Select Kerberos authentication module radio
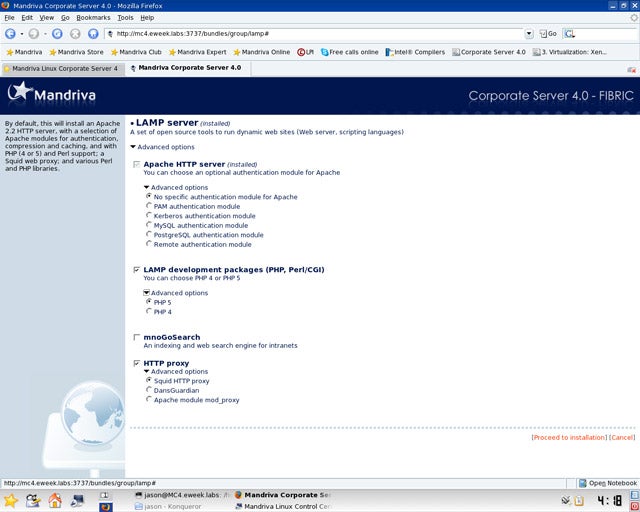The width and height of the screenshot is (640, 512). point(149,215)
